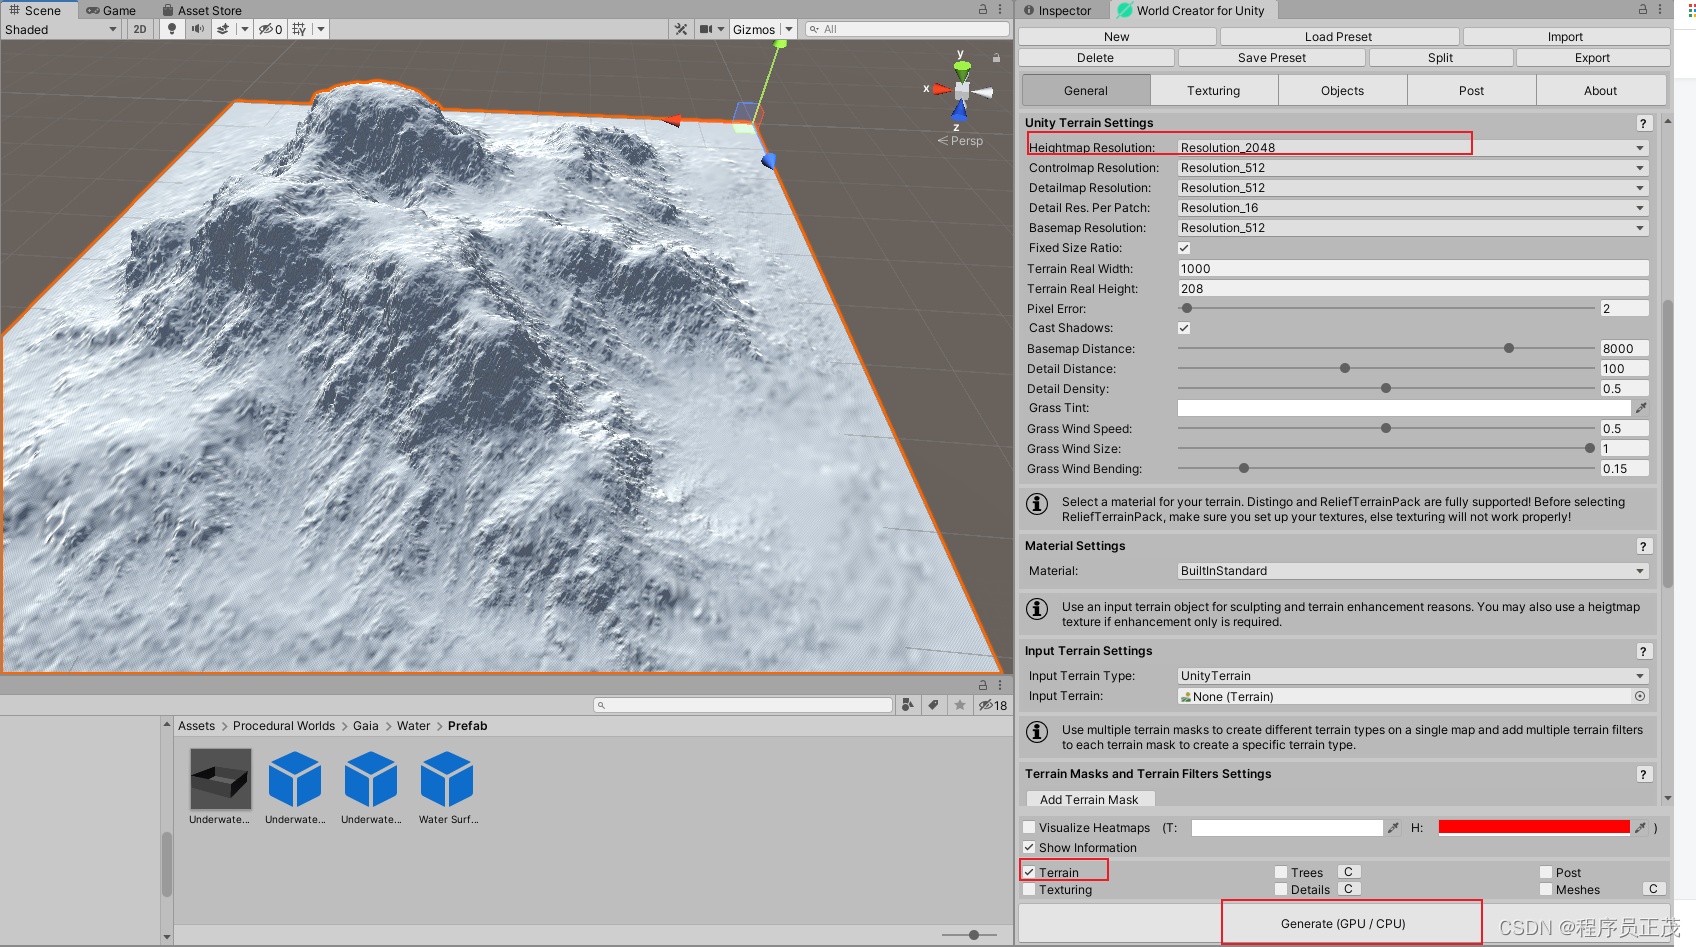Image resolution: width=1696 pixels, height=947 pixels.
Task: Switch to the Game tab
Action: 110,11
